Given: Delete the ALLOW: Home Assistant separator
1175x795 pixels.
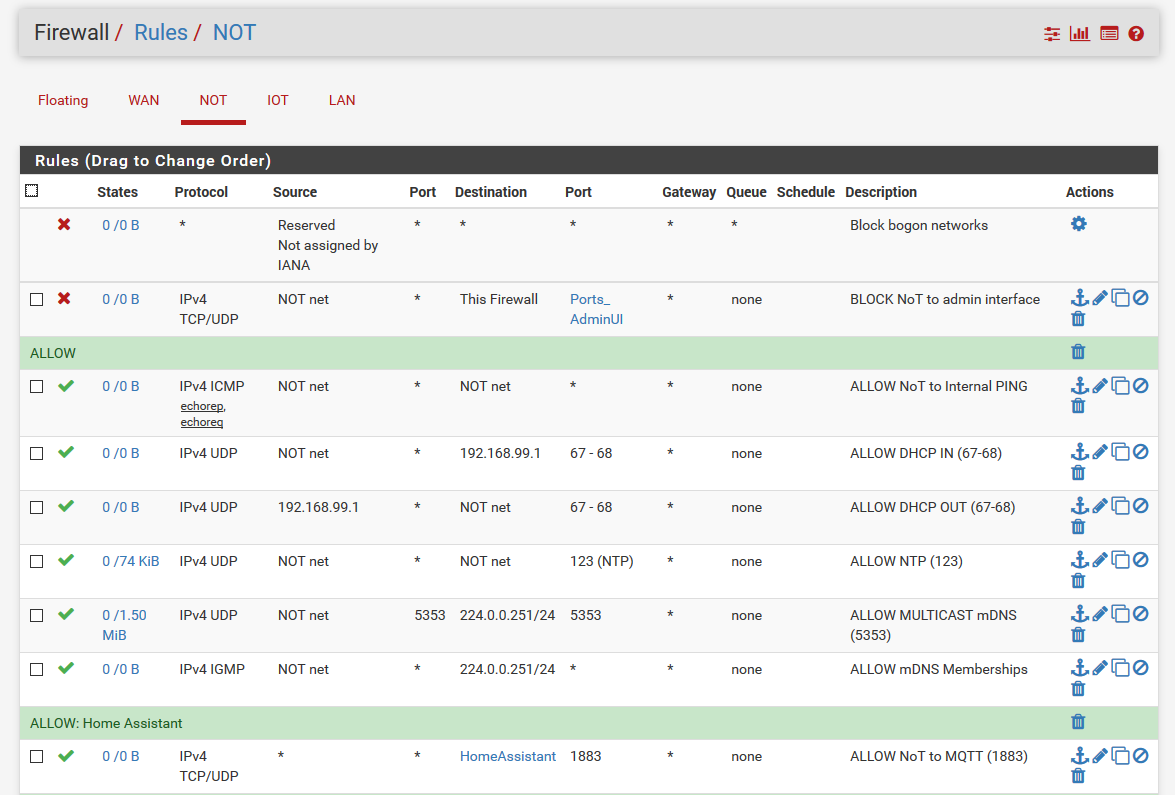Looking at the screenshot, I should coord(1078,722).
